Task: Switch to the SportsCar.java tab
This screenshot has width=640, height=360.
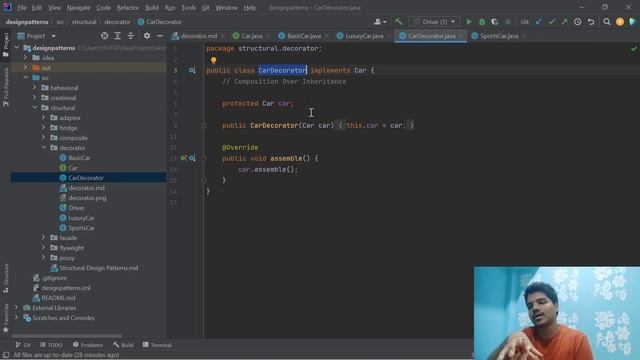Action: [x=499, y=36]
